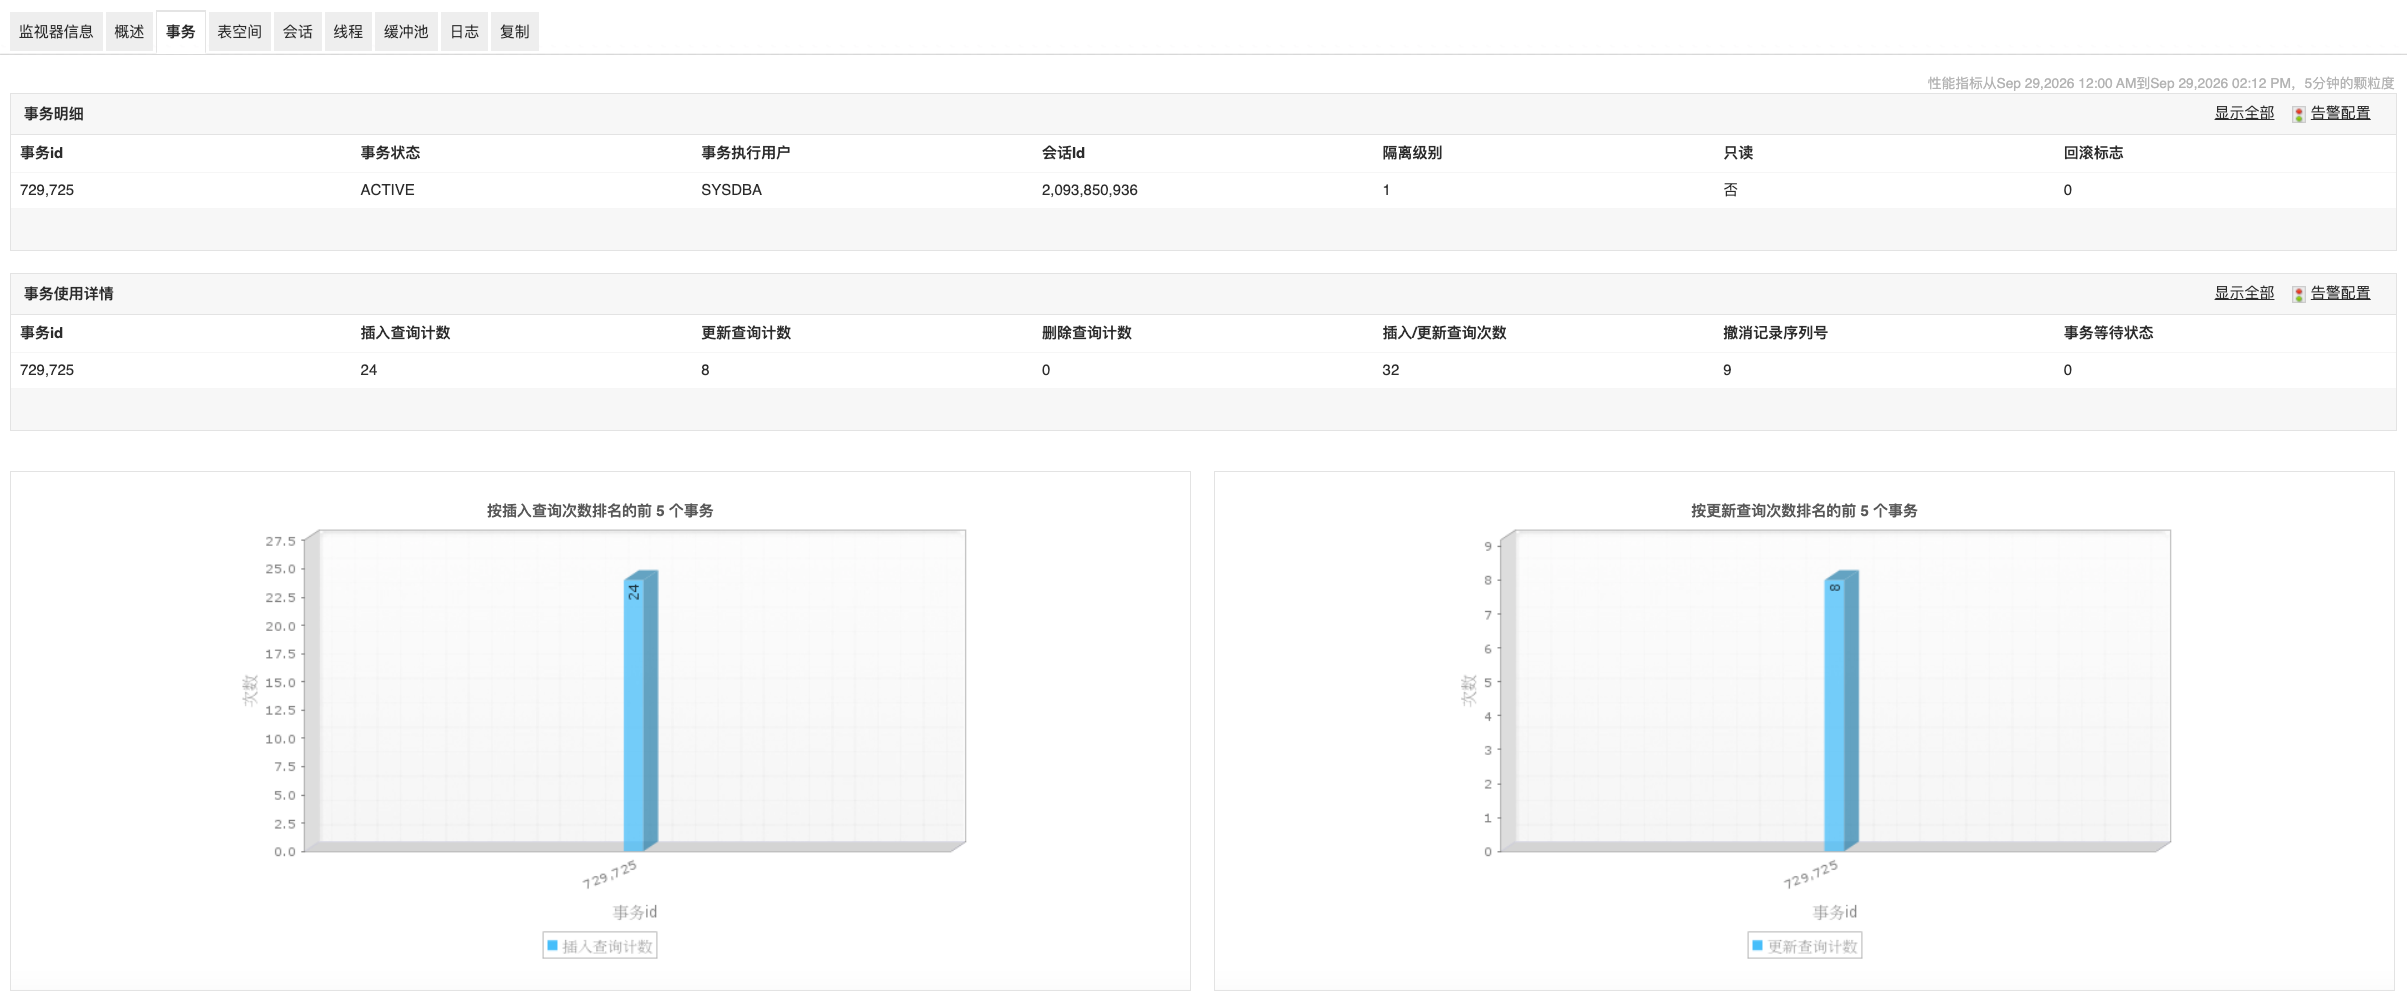Viewport: 2407px width, 999px height.
Task: Select the ACTIVE status cell
Action: pyautogui.click(x=387, y=190)
